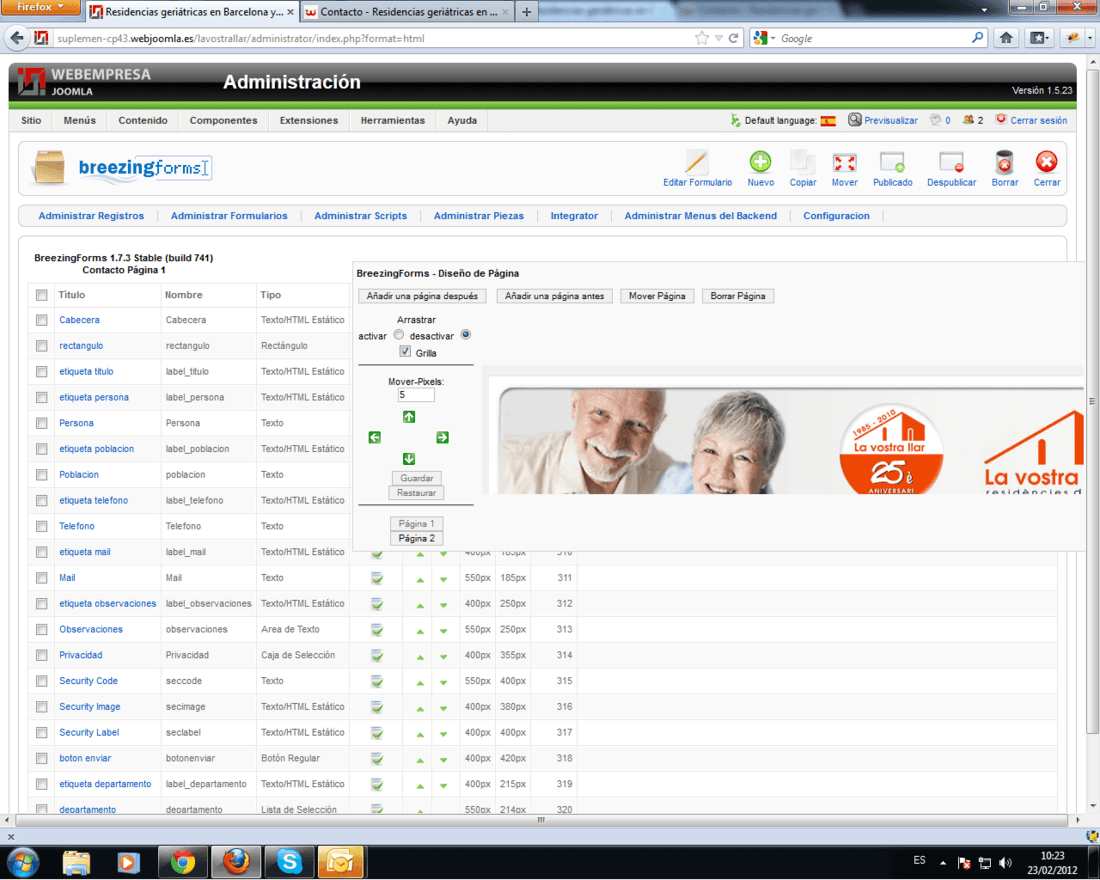Open the etiqueta observaciones link
Image resolution: width=1100 pixels, height=880 pixels.
[107, 604]
